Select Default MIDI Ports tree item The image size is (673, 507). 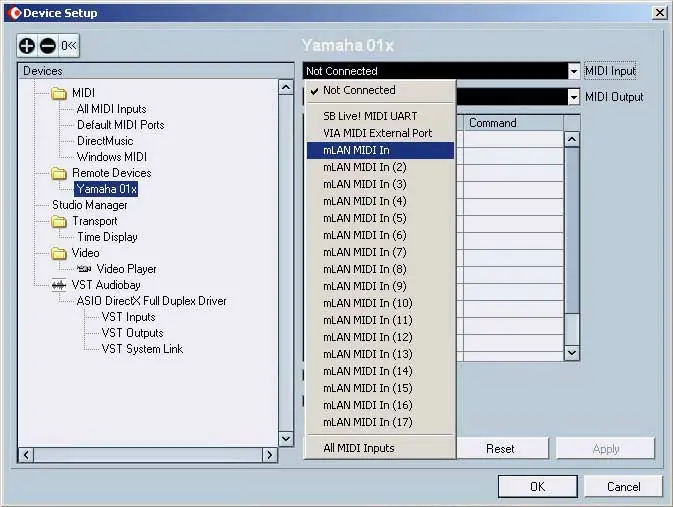tap(121, 125)
